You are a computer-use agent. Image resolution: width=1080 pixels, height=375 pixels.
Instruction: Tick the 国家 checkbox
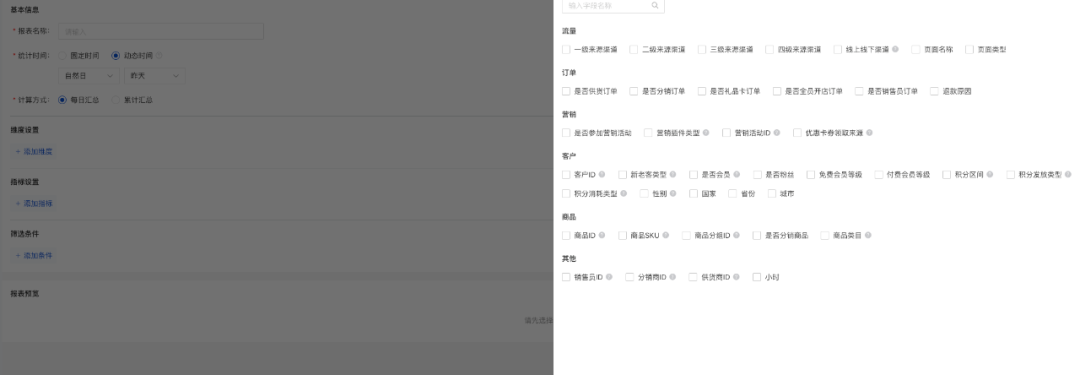(x=694, y=194)
